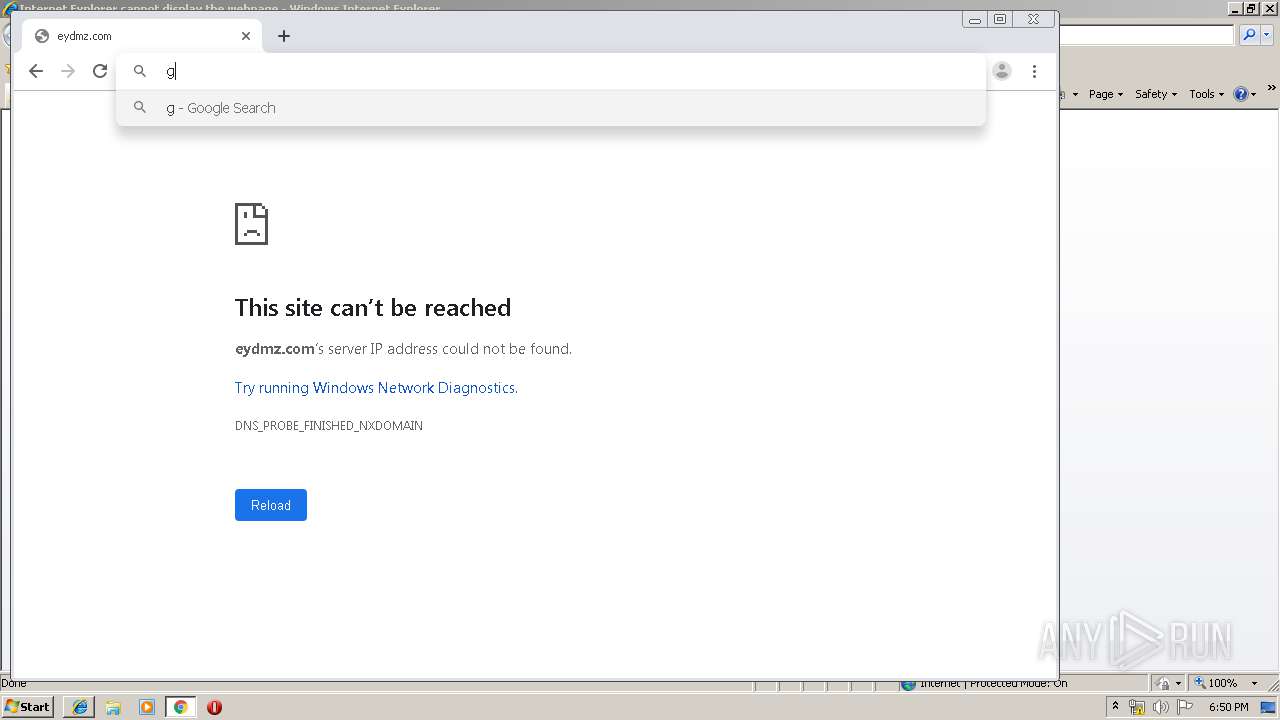Open Internet Explorer from the taskbar
Image resolution: width=1280 pixels, height=720 pixels.
coord(80,707)
